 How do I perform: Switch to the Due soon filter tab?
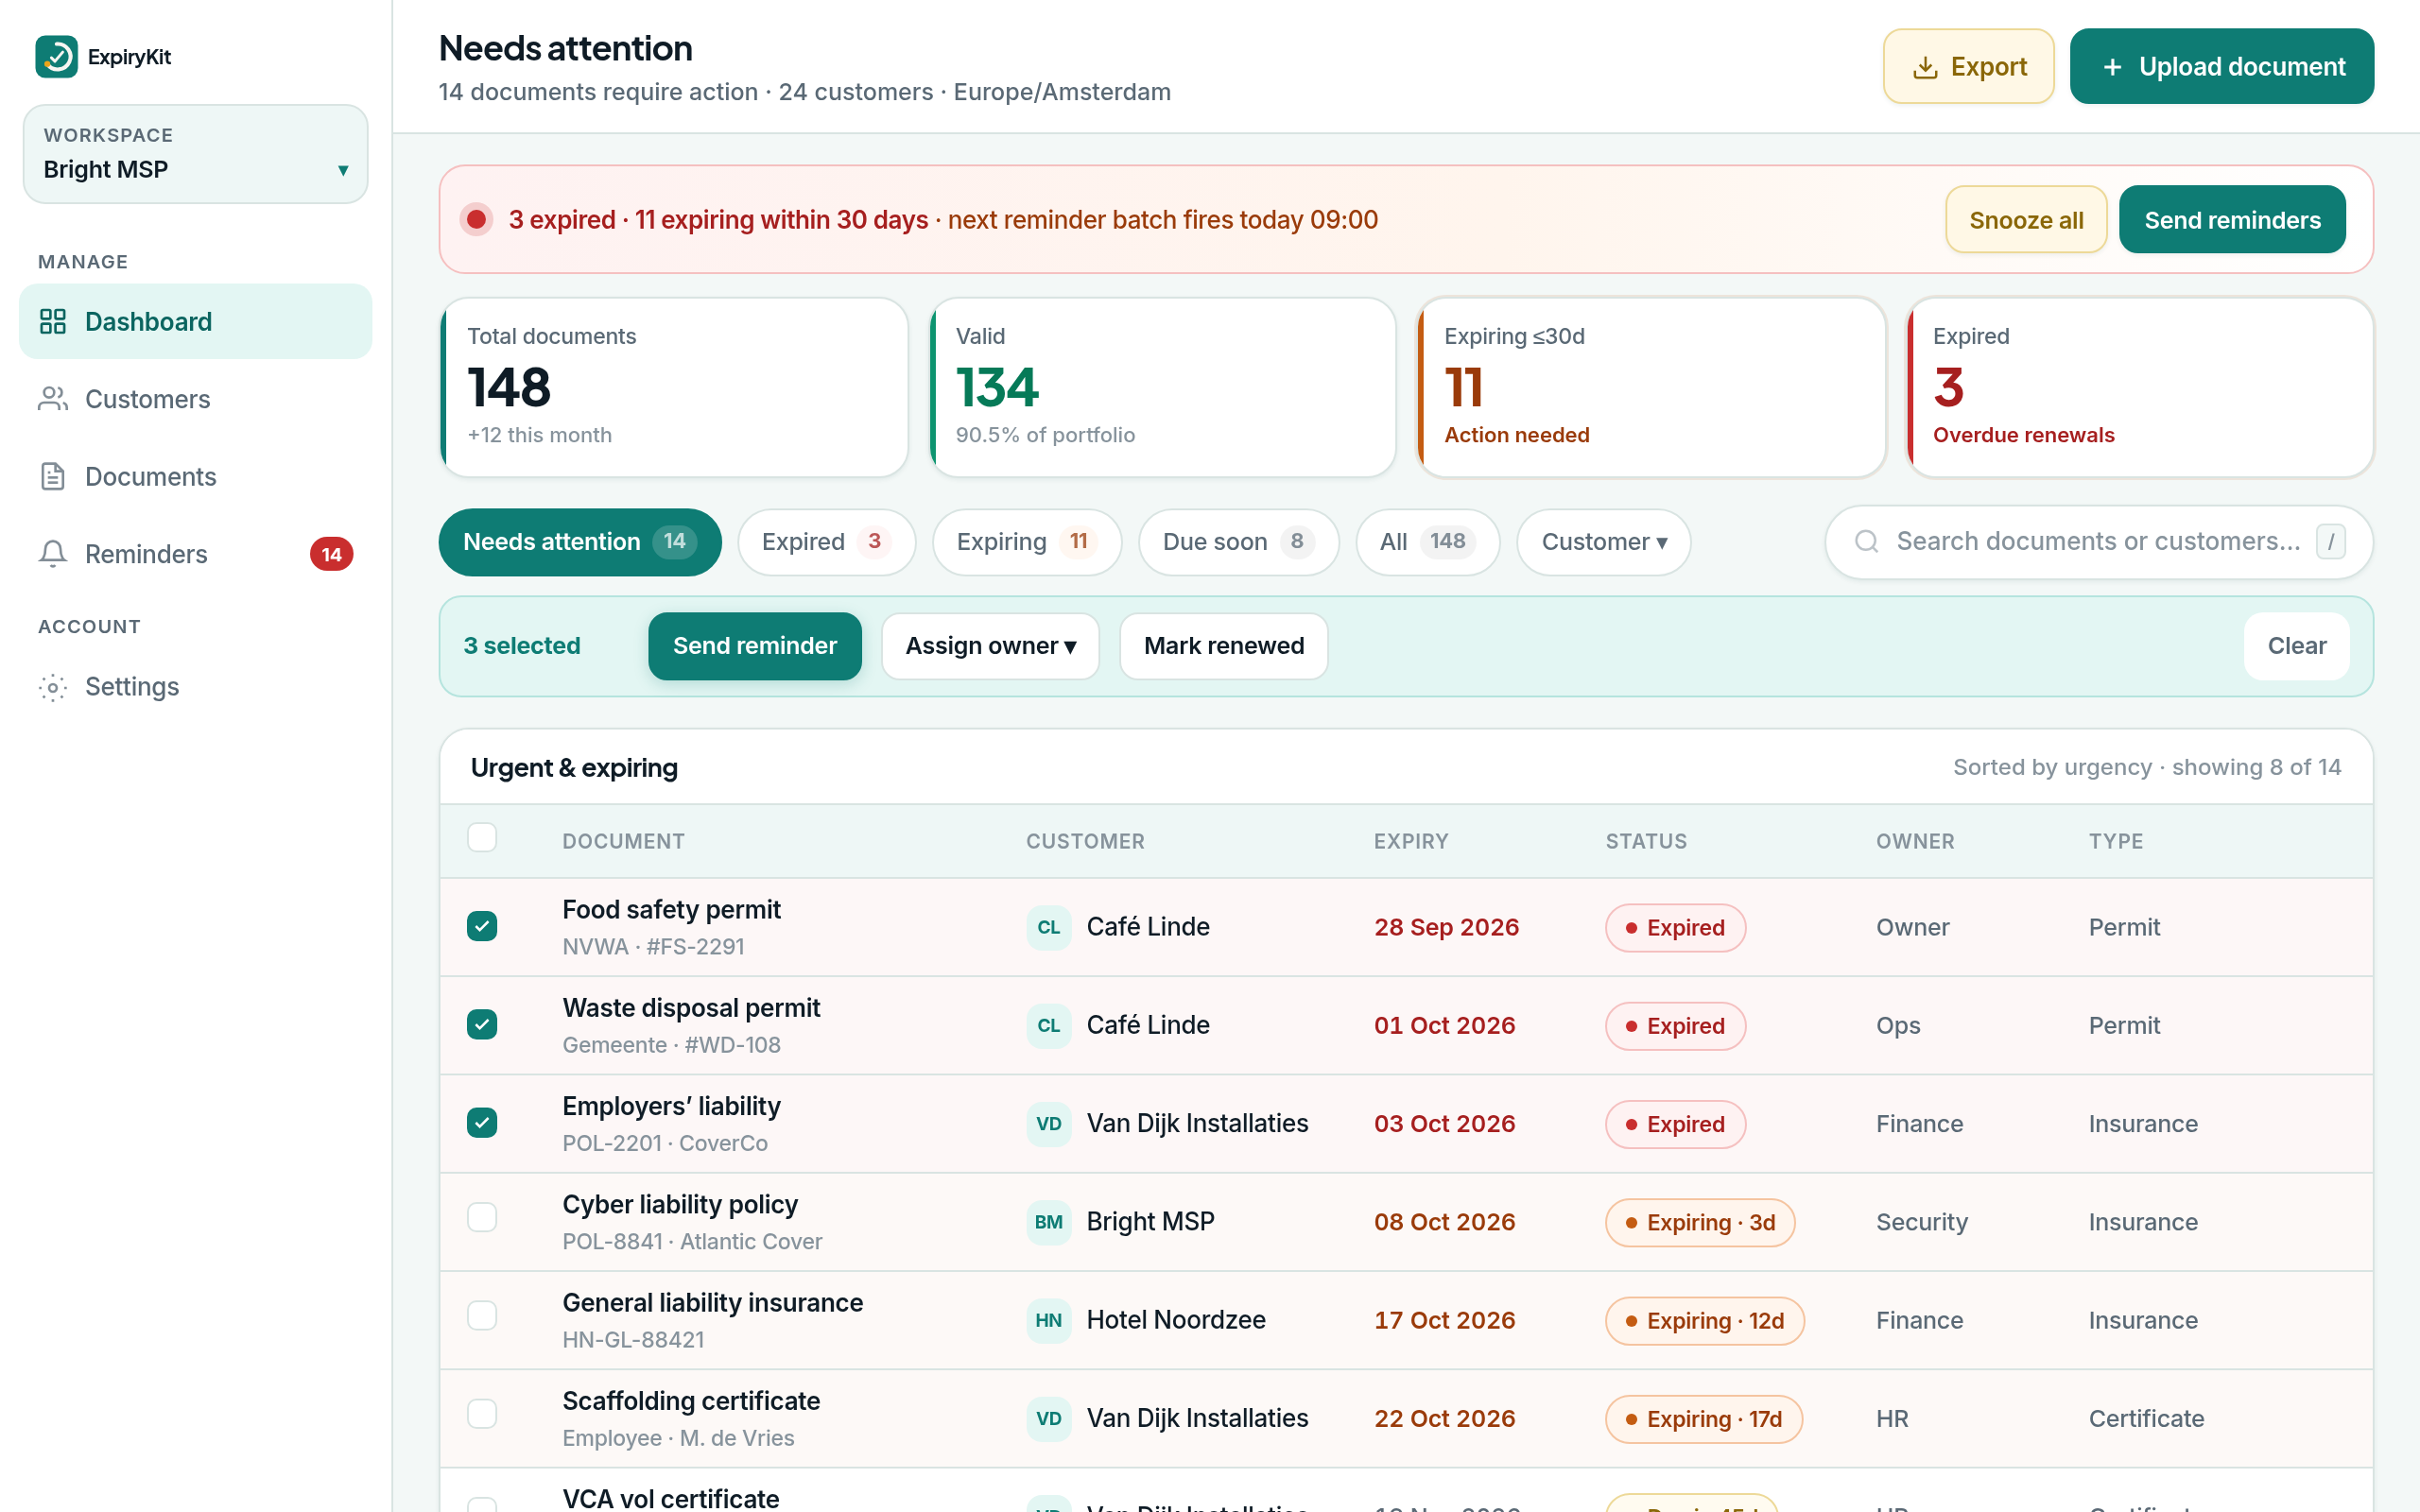tap(1238, 541)
